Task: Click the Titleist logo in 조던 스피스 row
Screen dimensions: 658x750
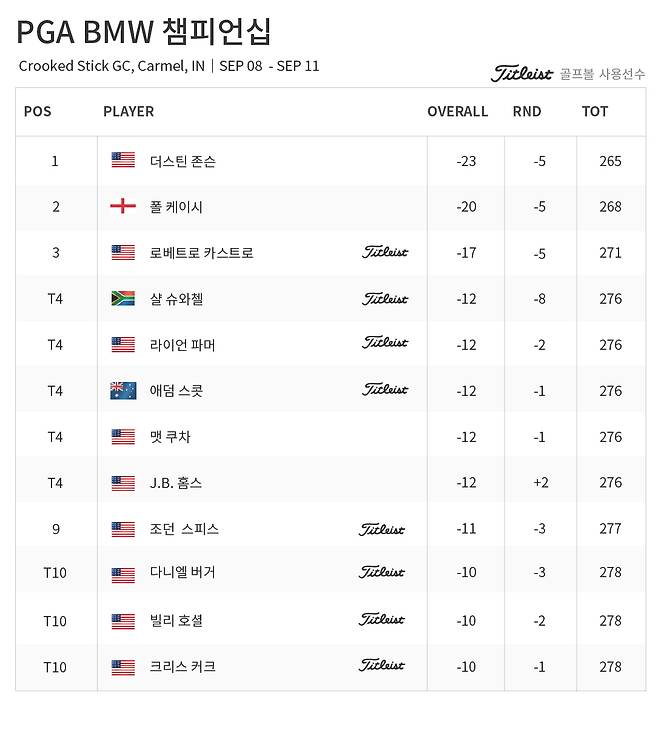Action: pos(383,528)
